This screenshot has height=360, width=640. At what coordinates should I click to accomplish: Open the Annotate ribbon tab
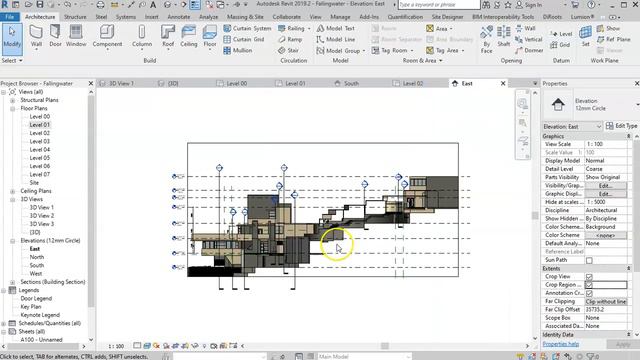click(x=179, y=17)
